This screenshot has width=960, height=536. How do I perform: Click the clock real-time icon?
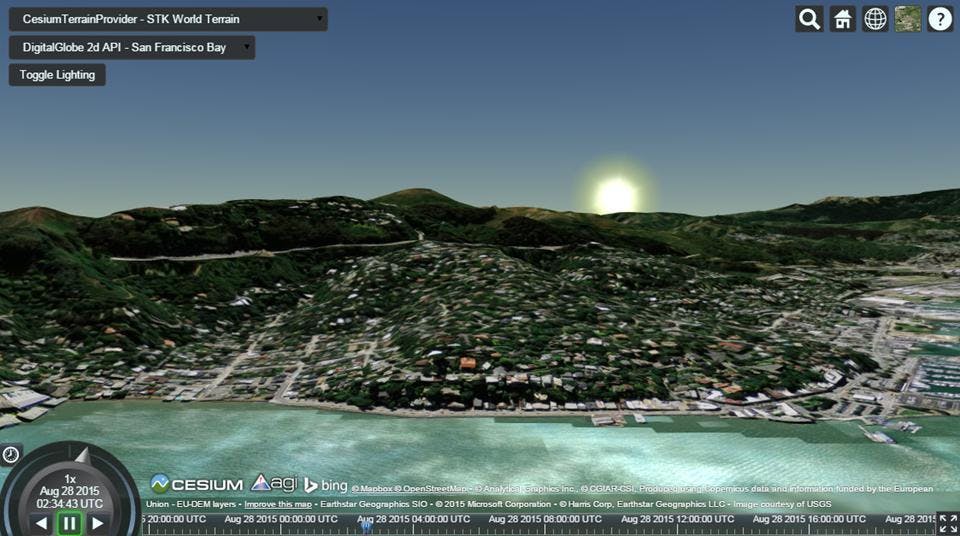(x=11, y=455)
